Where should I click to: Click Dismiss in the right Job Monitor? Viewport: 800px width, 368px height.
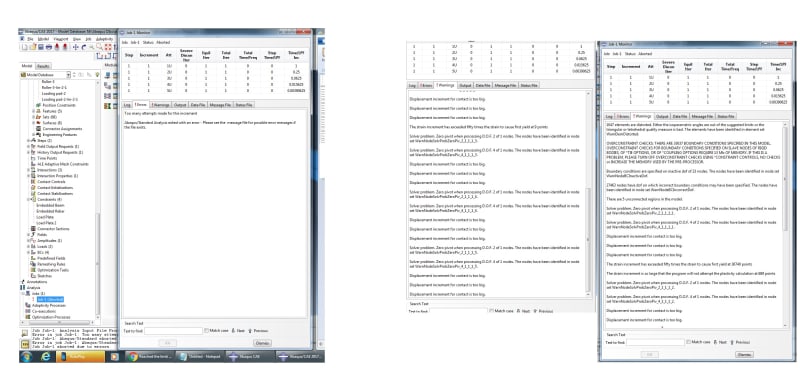[744, 355]
